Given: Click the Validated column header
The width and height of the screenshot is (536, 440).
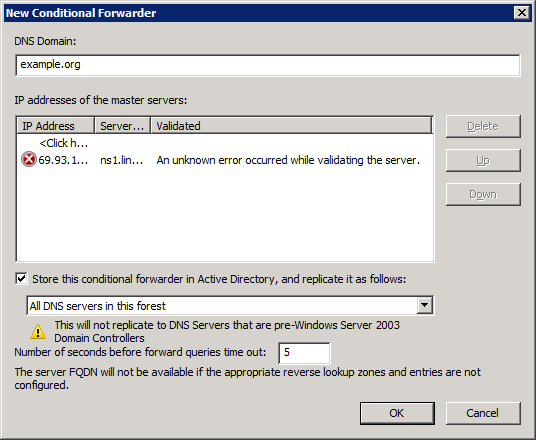Looking at the screenshot, I should click(292, 125).
